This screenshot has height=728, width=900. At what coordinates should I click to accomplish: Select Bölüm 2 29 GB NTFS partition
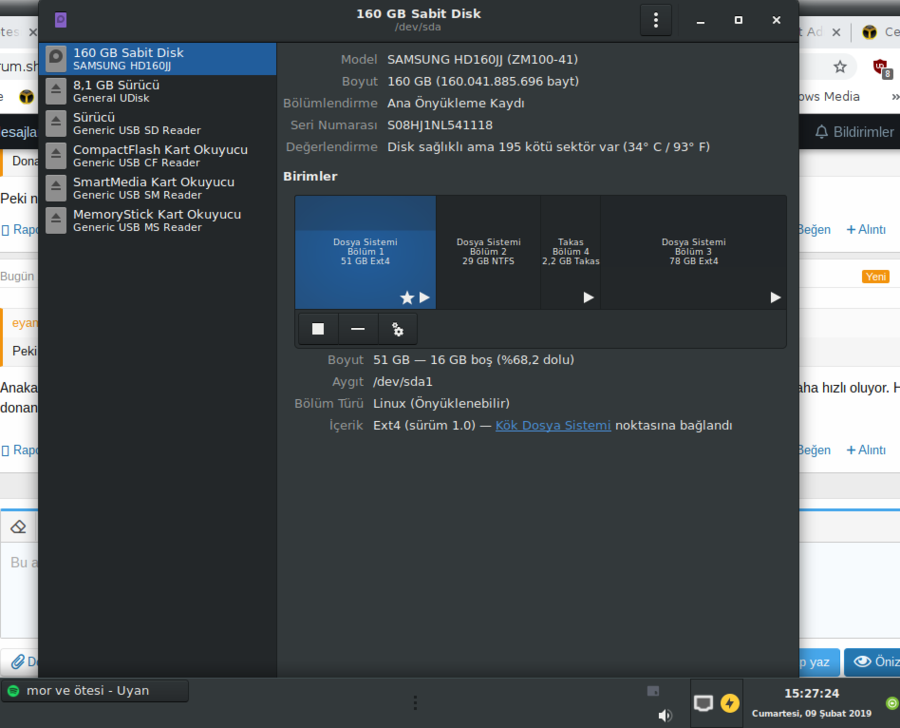[488, 252]
